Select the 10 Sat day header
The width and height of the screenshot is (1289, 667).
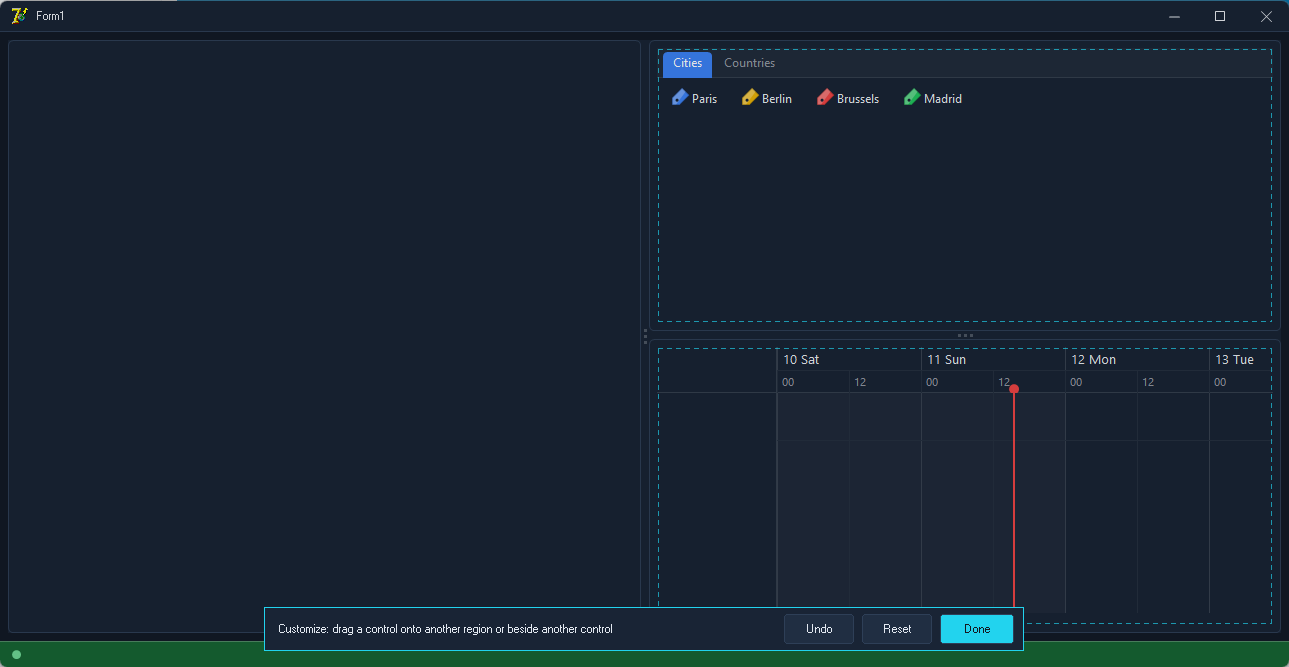point(849,360)
